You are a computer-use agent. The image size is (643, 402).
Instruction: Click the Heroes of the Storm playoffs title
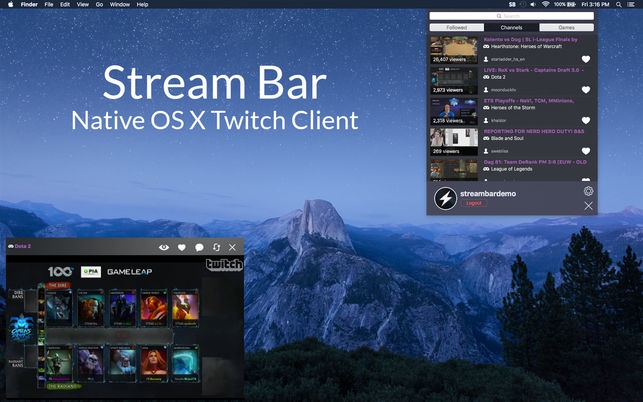tap(529, 100)
